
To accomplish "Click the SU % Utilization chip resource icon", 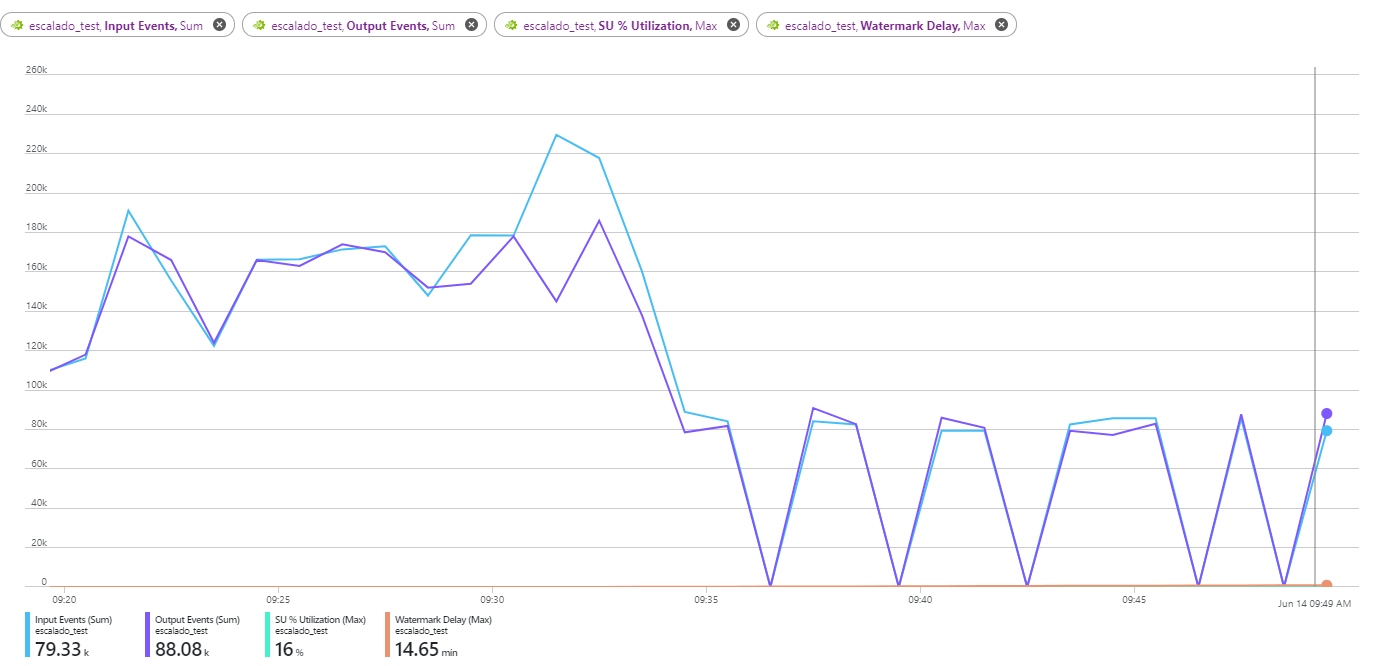I will (511, 25).
